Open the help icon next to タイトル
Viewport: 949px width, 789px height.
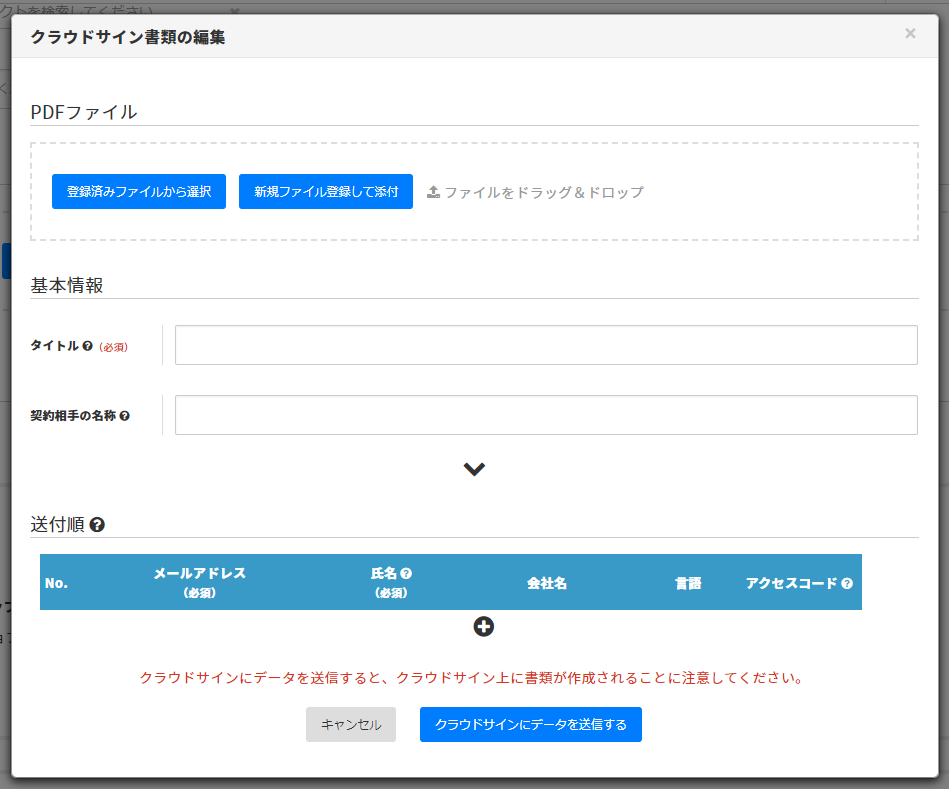(88, 346)
